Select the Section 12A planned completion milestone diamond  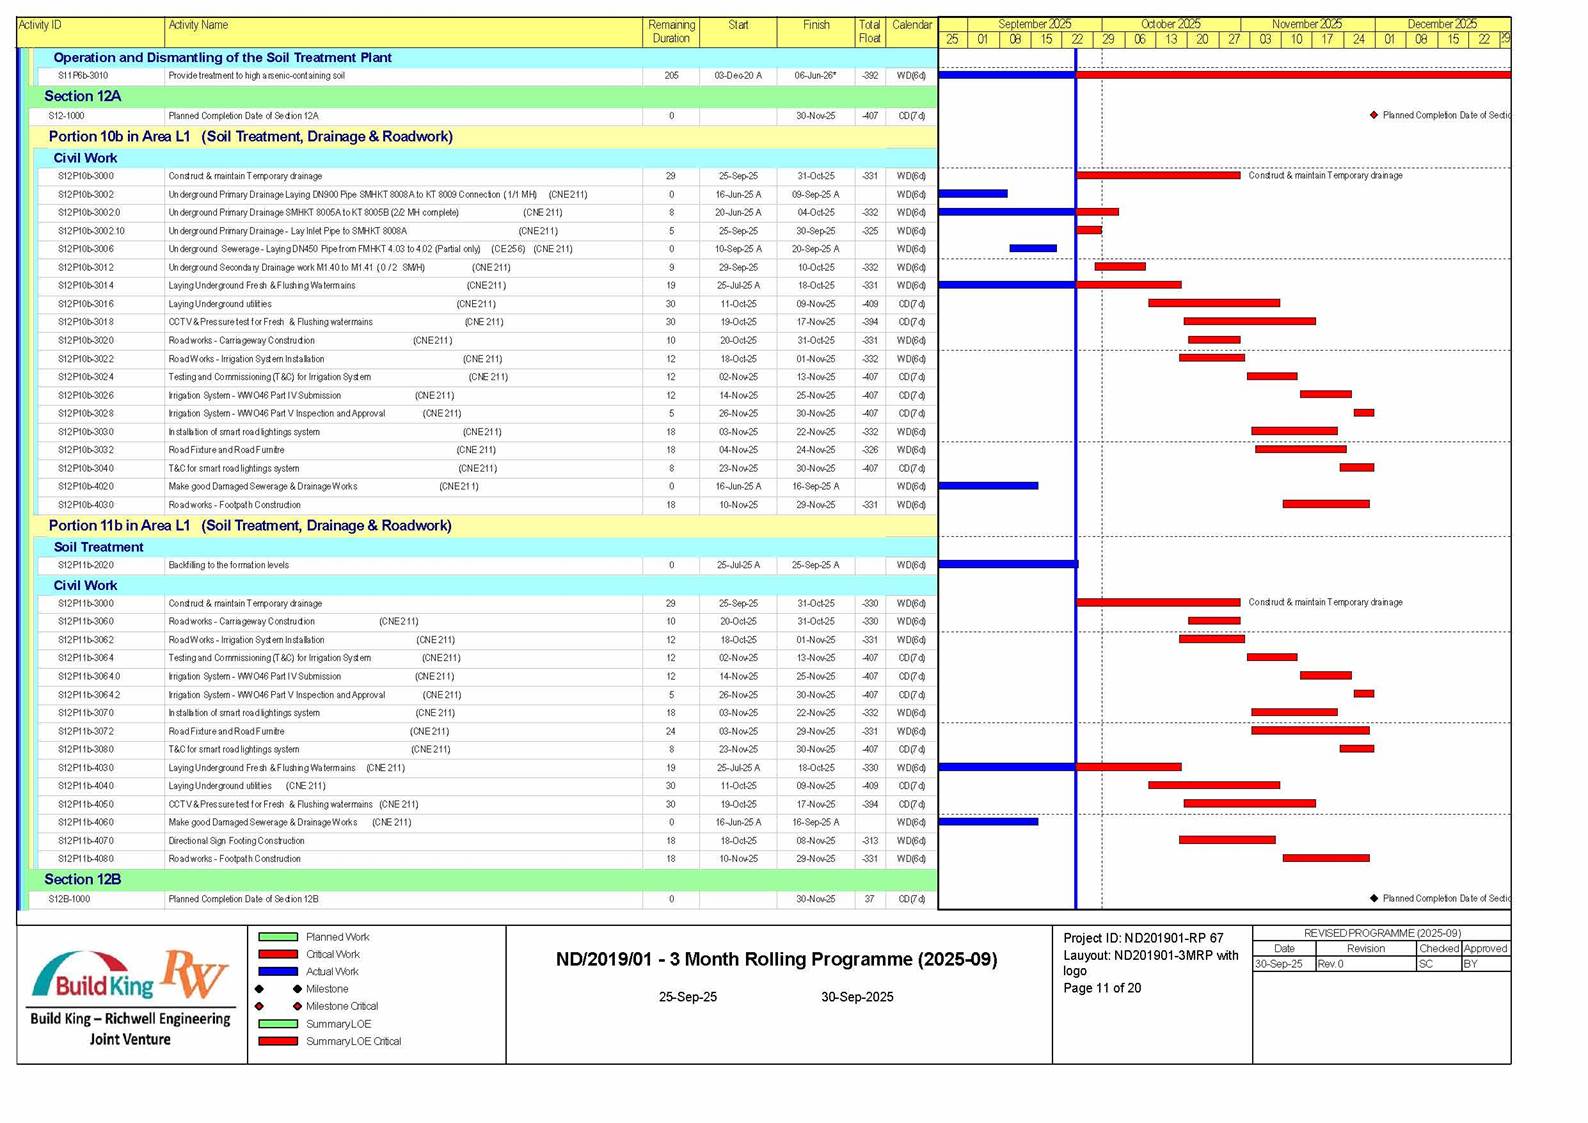[x=1374, y=115]
